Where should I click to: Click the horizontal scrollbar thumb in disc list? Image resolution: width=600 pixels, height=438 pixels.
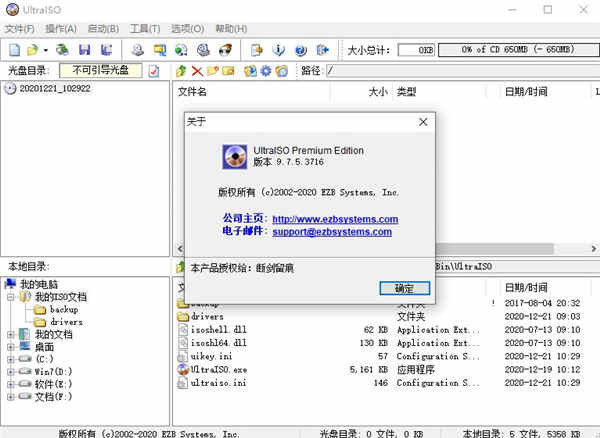tap(494, 249)
